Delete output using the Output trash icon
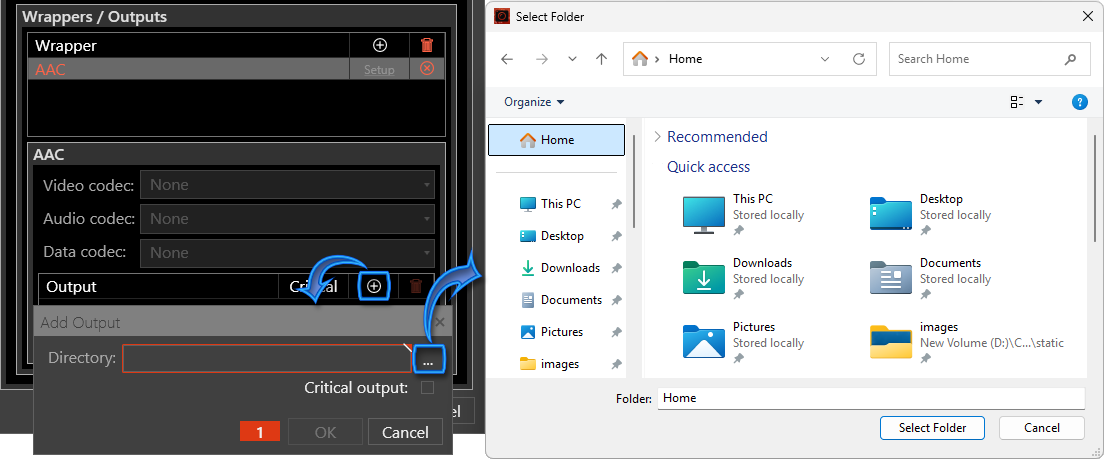Image resolution: width=1104 pixels, height=459 pixels. click(x=416, y=287)
